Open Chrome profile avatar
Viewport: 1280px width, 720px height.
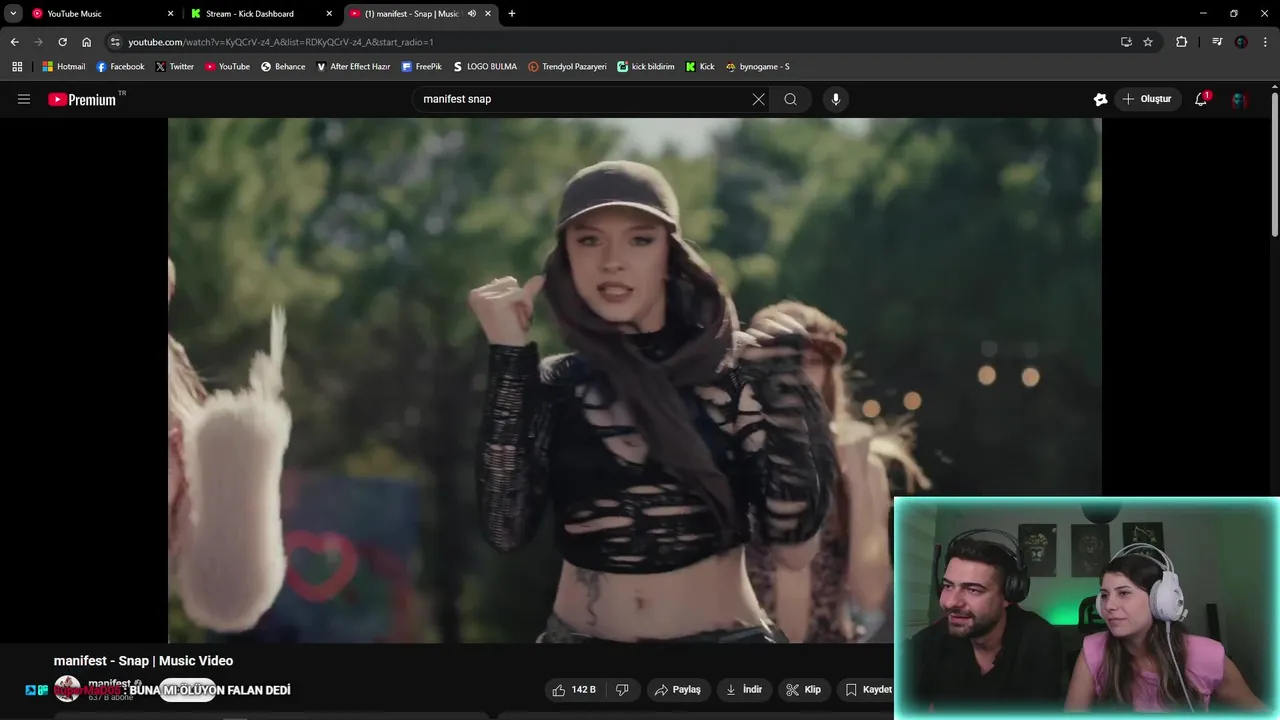(x=1241, y=42)
